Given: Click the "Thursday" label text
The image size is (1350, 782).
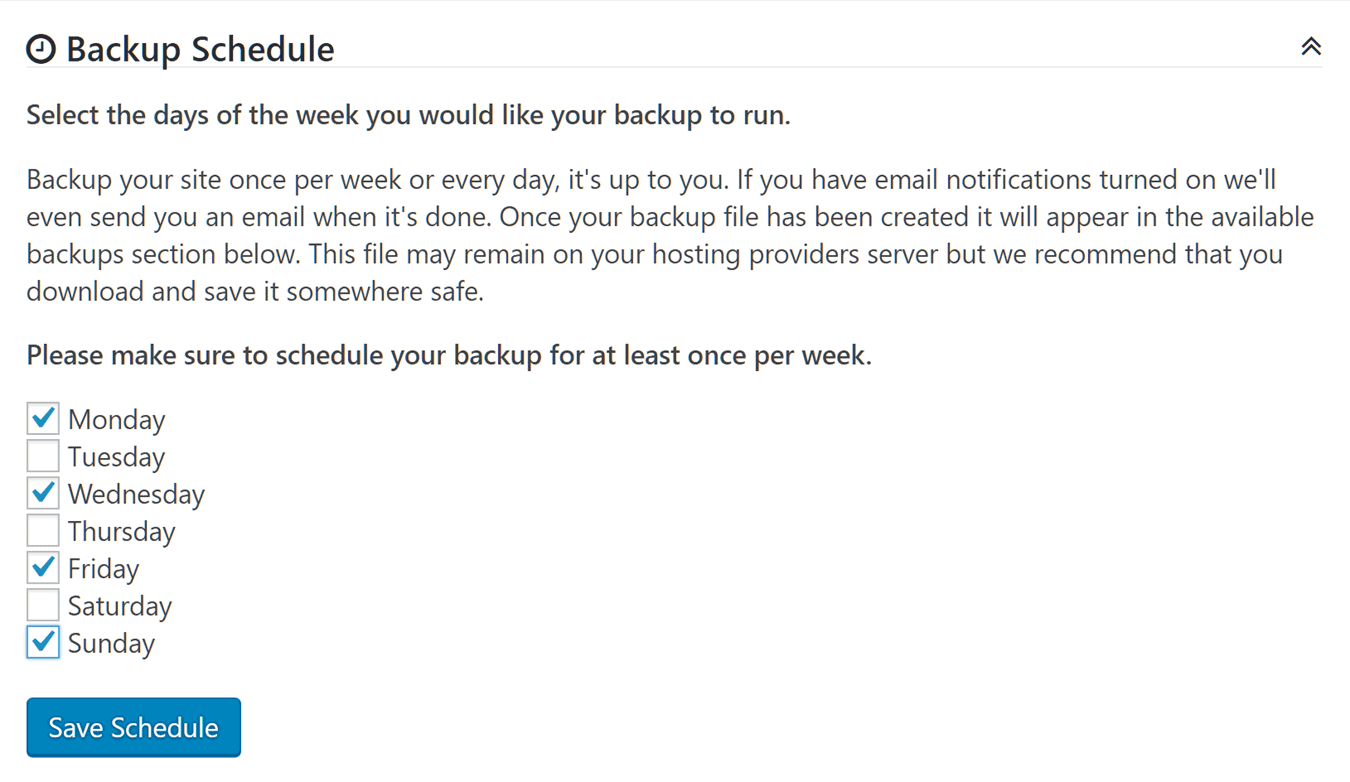Looking at the screenshot, I should click(122, 531).
